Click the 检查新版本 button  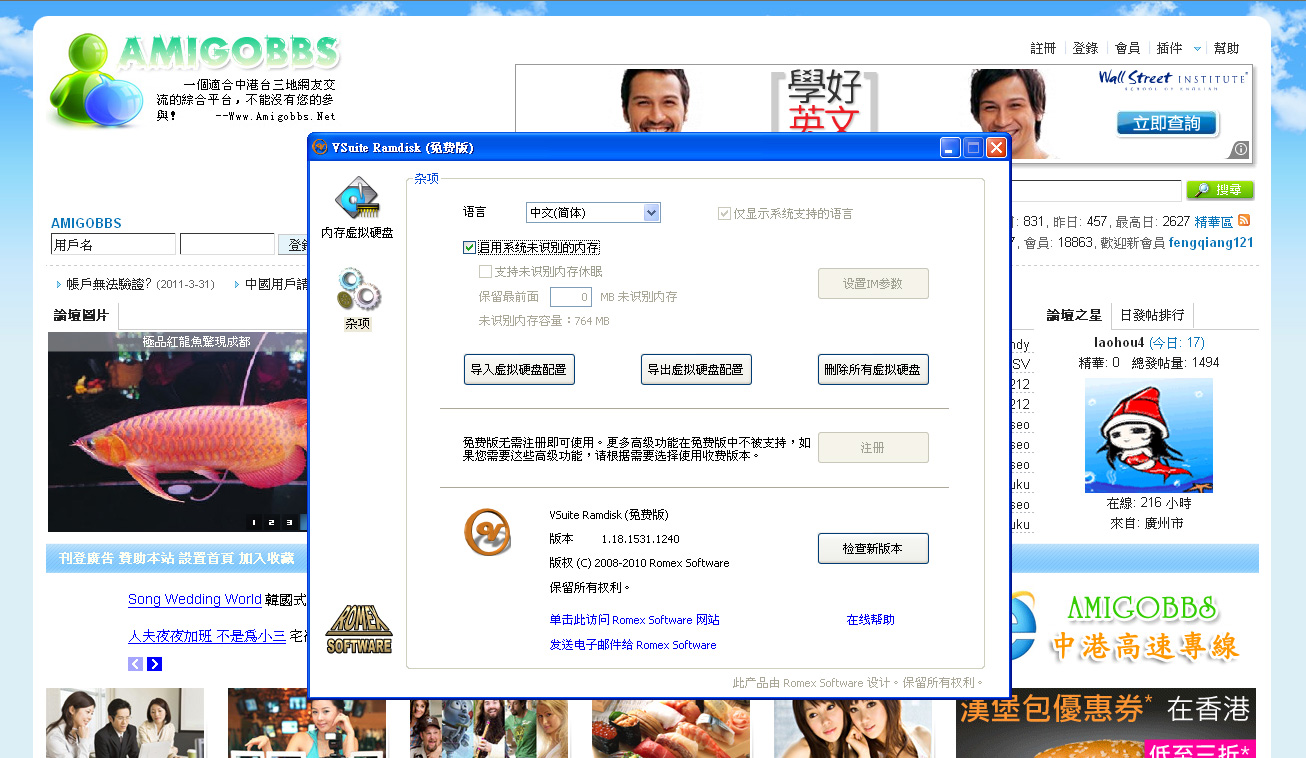pos(872,548)
